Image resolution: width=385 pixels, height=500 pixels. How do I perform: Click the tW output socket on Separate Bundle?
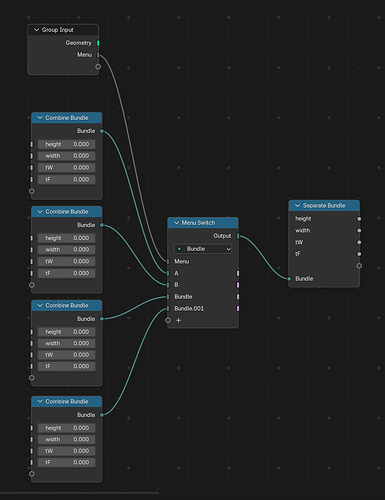tap(359, 242)
